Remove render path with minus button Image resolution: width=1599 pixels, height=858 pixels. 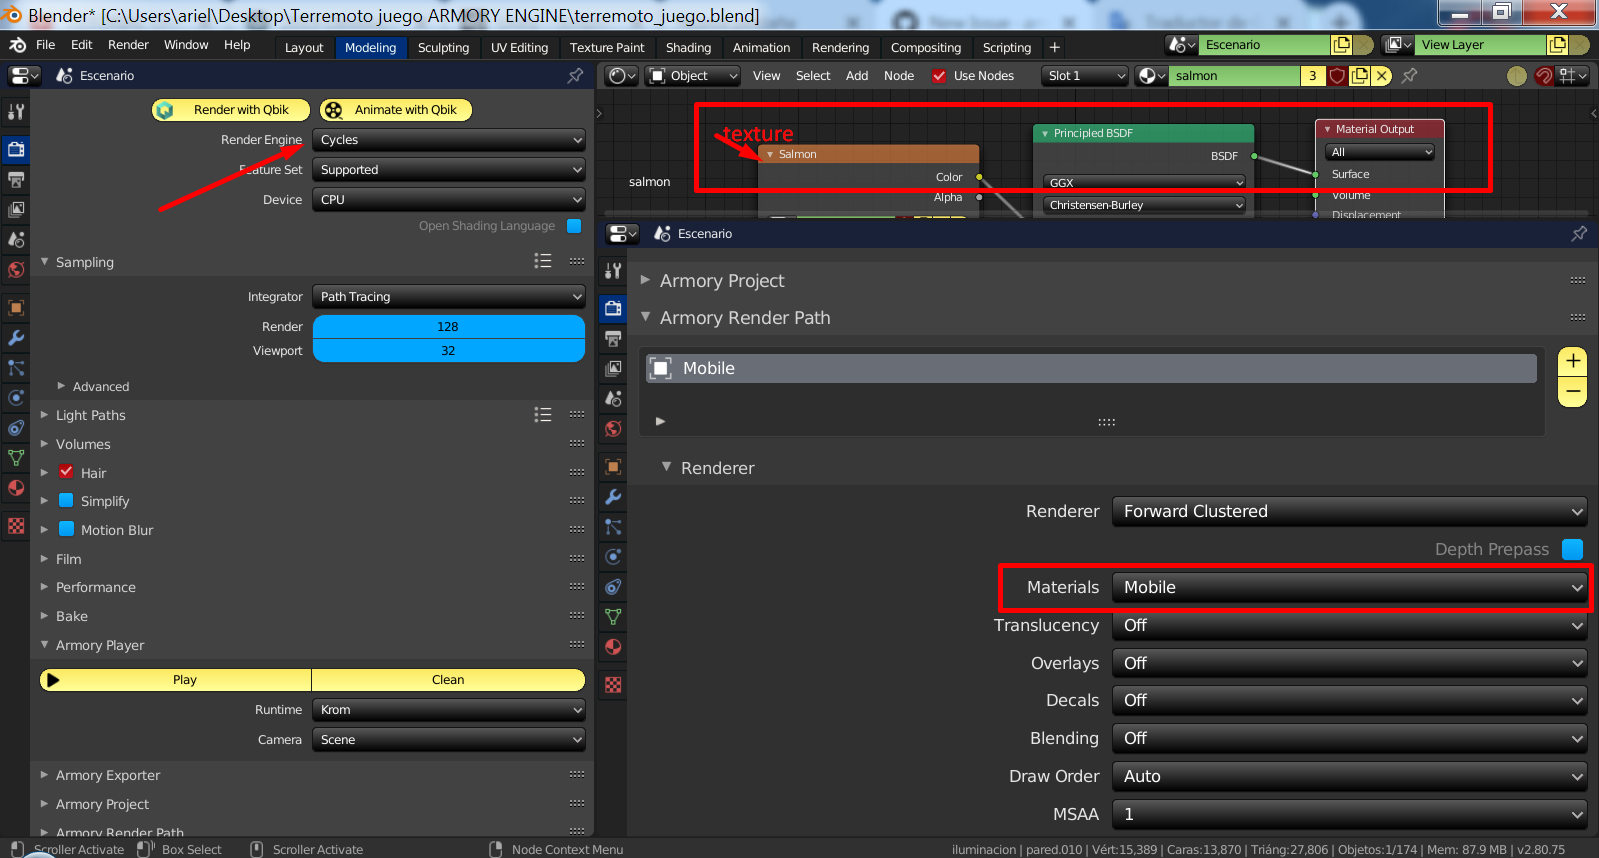1573,391
